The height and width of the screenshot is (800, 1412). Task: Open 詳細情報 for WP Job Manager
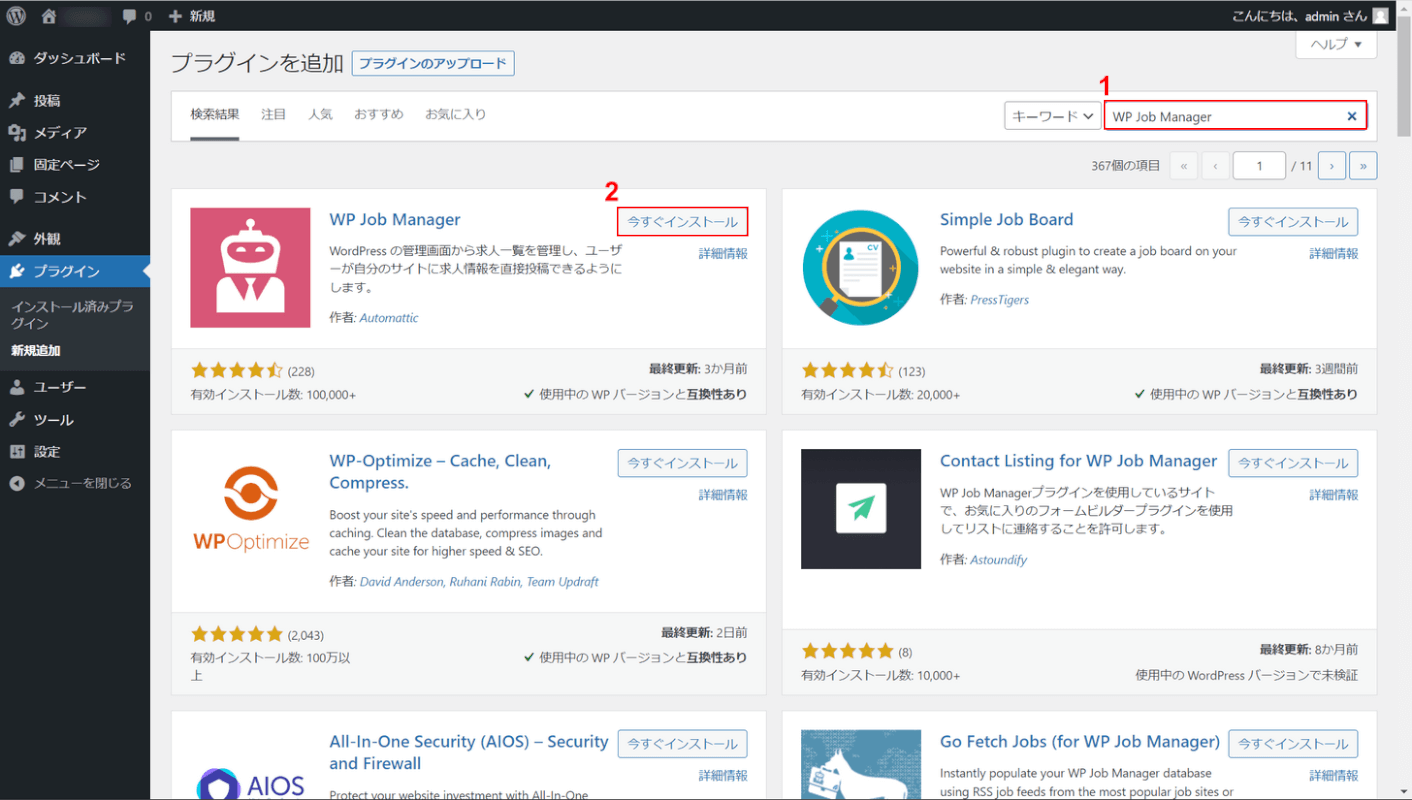click(723, 254)
